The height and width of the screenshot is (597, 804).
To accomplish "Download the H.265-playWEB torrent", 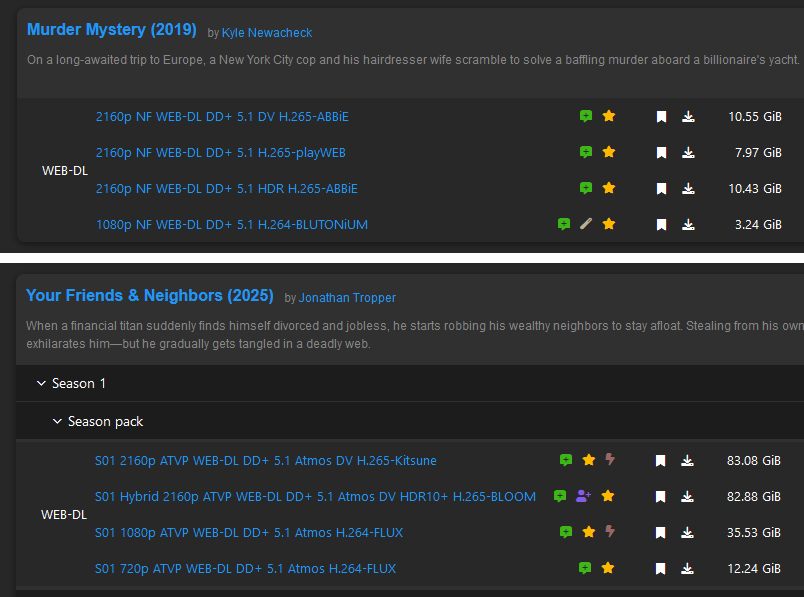I will coord(688,153).
